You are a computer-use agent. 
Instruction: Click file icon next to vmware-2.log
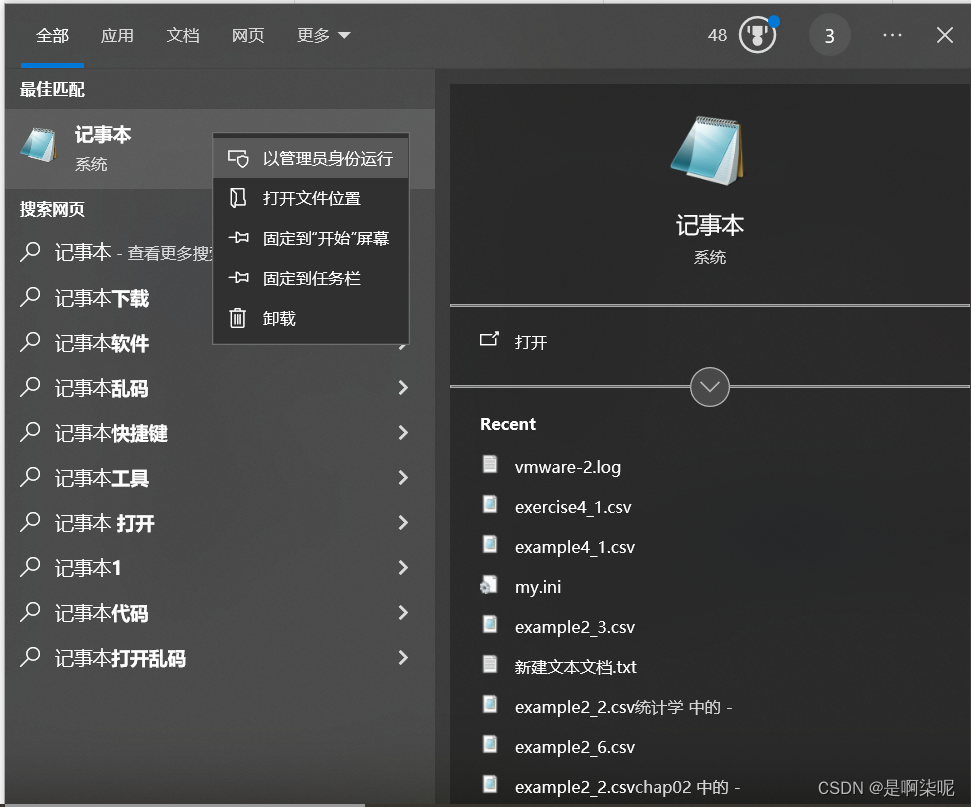point(490,464)
